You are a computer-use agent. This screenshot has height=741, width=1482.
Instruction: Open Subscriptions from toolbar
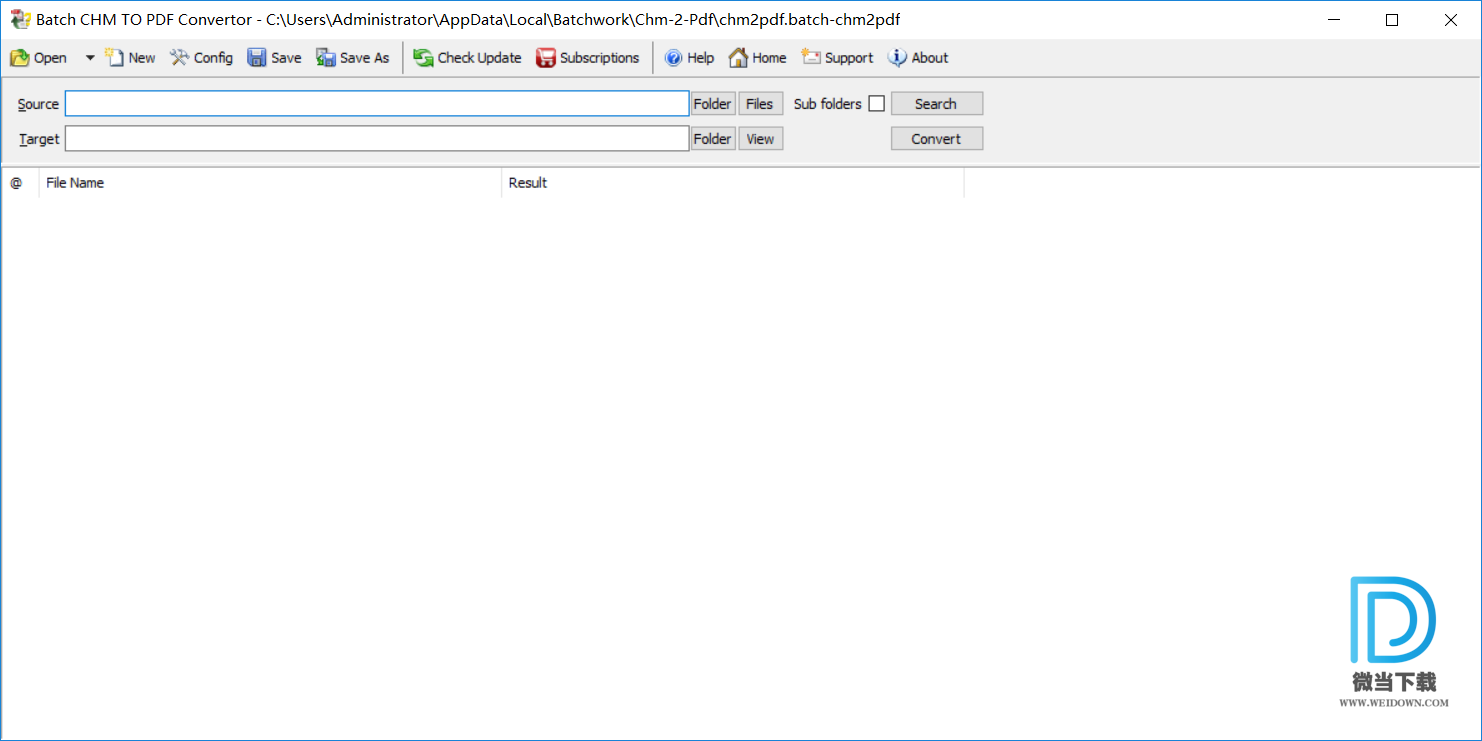pos(587,58)
